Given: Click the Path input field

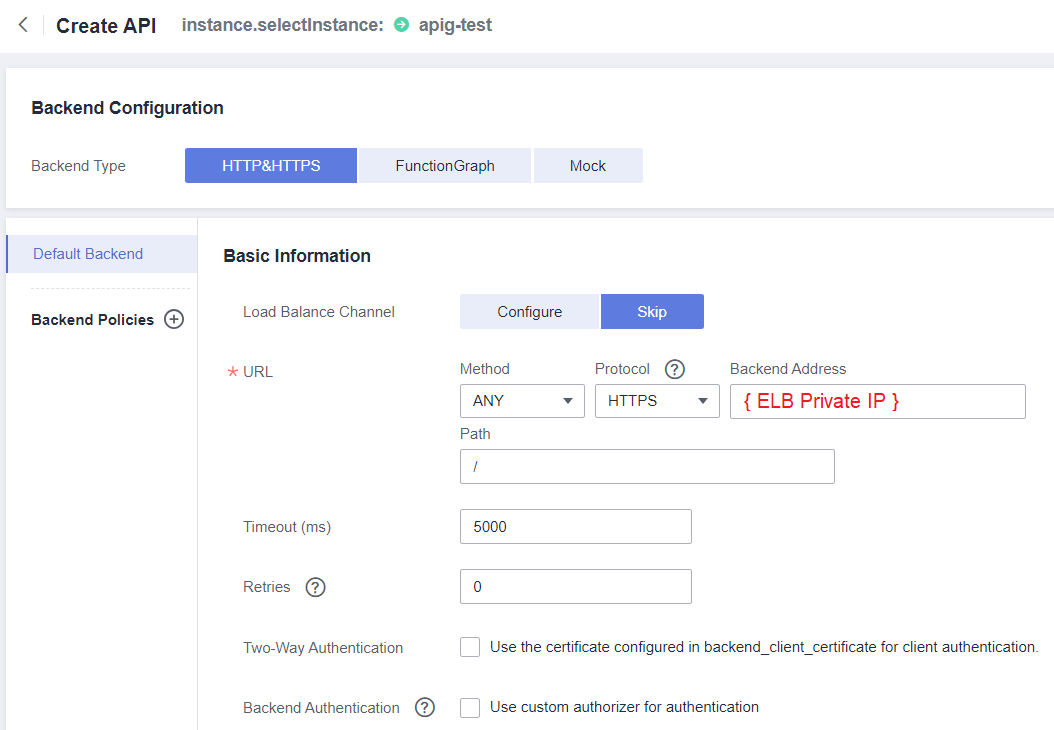Looking at the screenshot, I should (647, 467).
